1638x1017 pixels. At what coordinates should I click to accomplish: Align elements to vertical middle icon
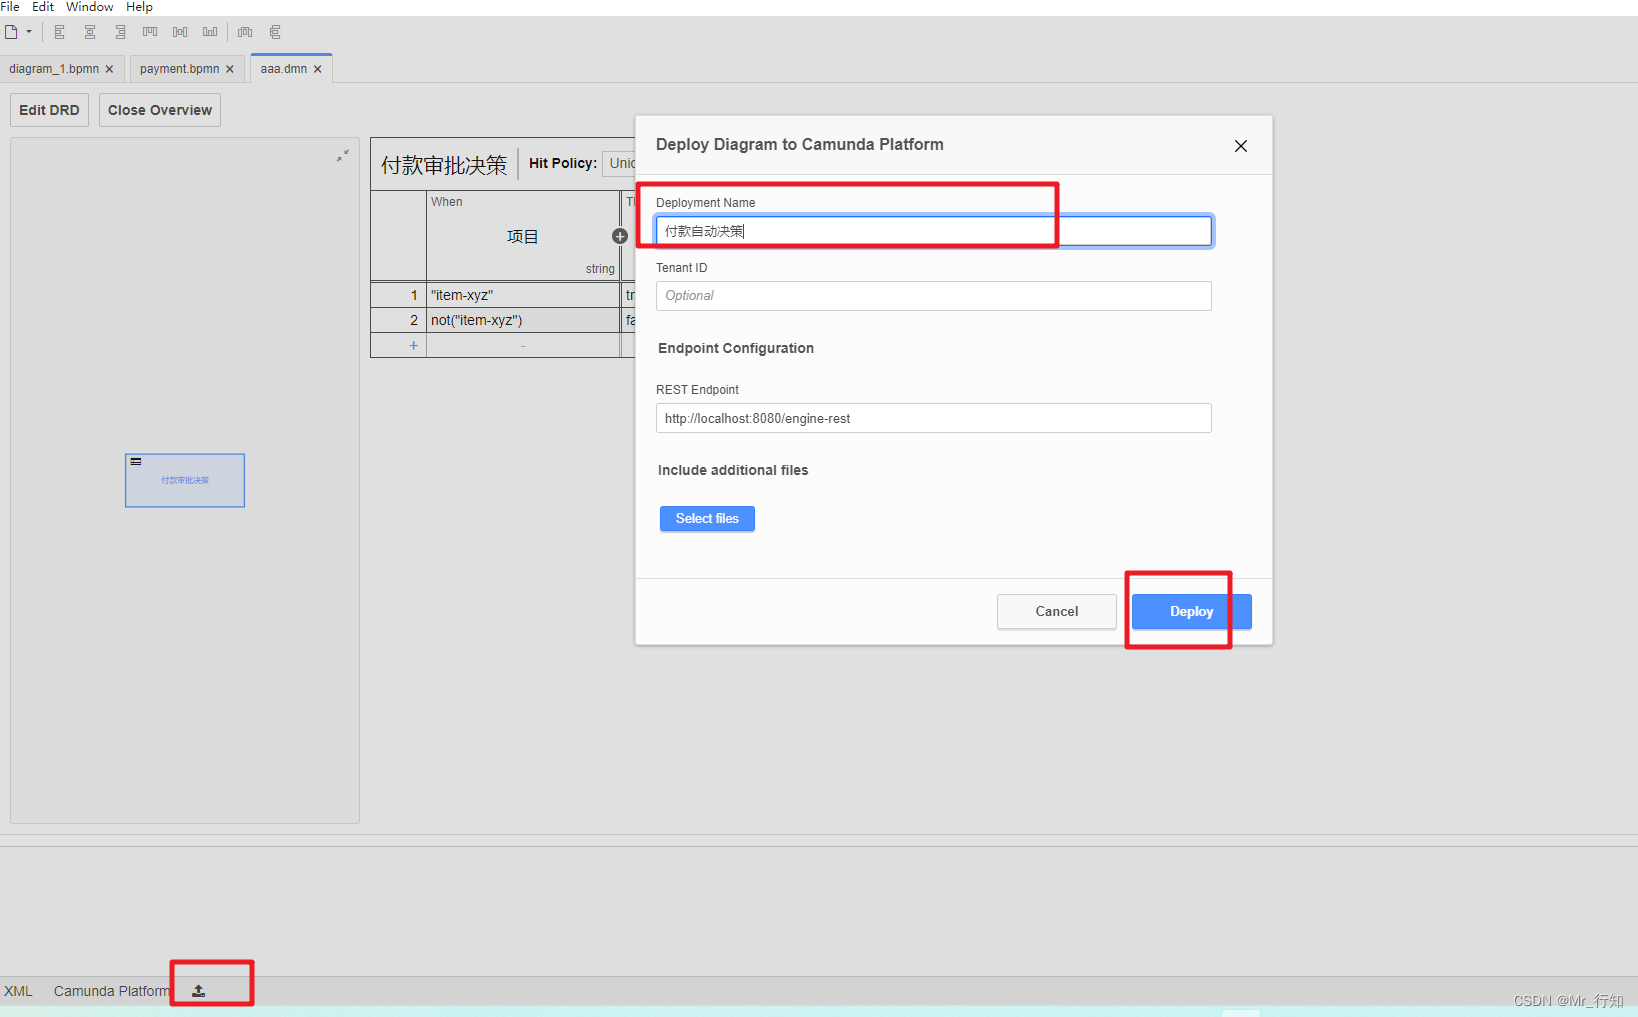pyautogui.click(x=180, y=32)
